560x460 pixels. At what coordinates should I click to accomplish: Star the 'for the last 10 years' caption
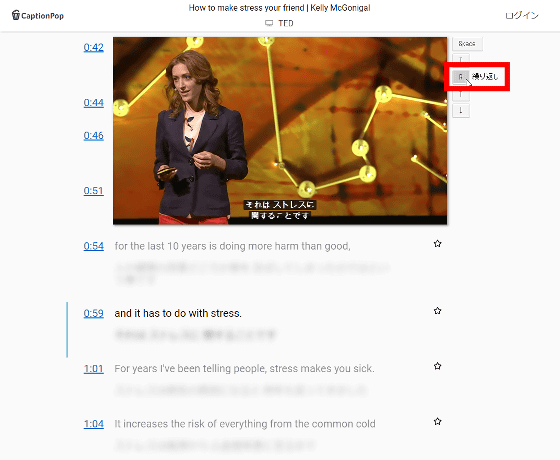tap(438, 244)
